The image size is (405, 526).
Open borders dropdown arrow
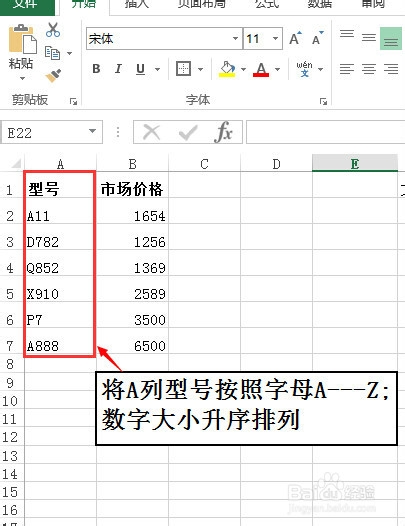click(201, 69)
